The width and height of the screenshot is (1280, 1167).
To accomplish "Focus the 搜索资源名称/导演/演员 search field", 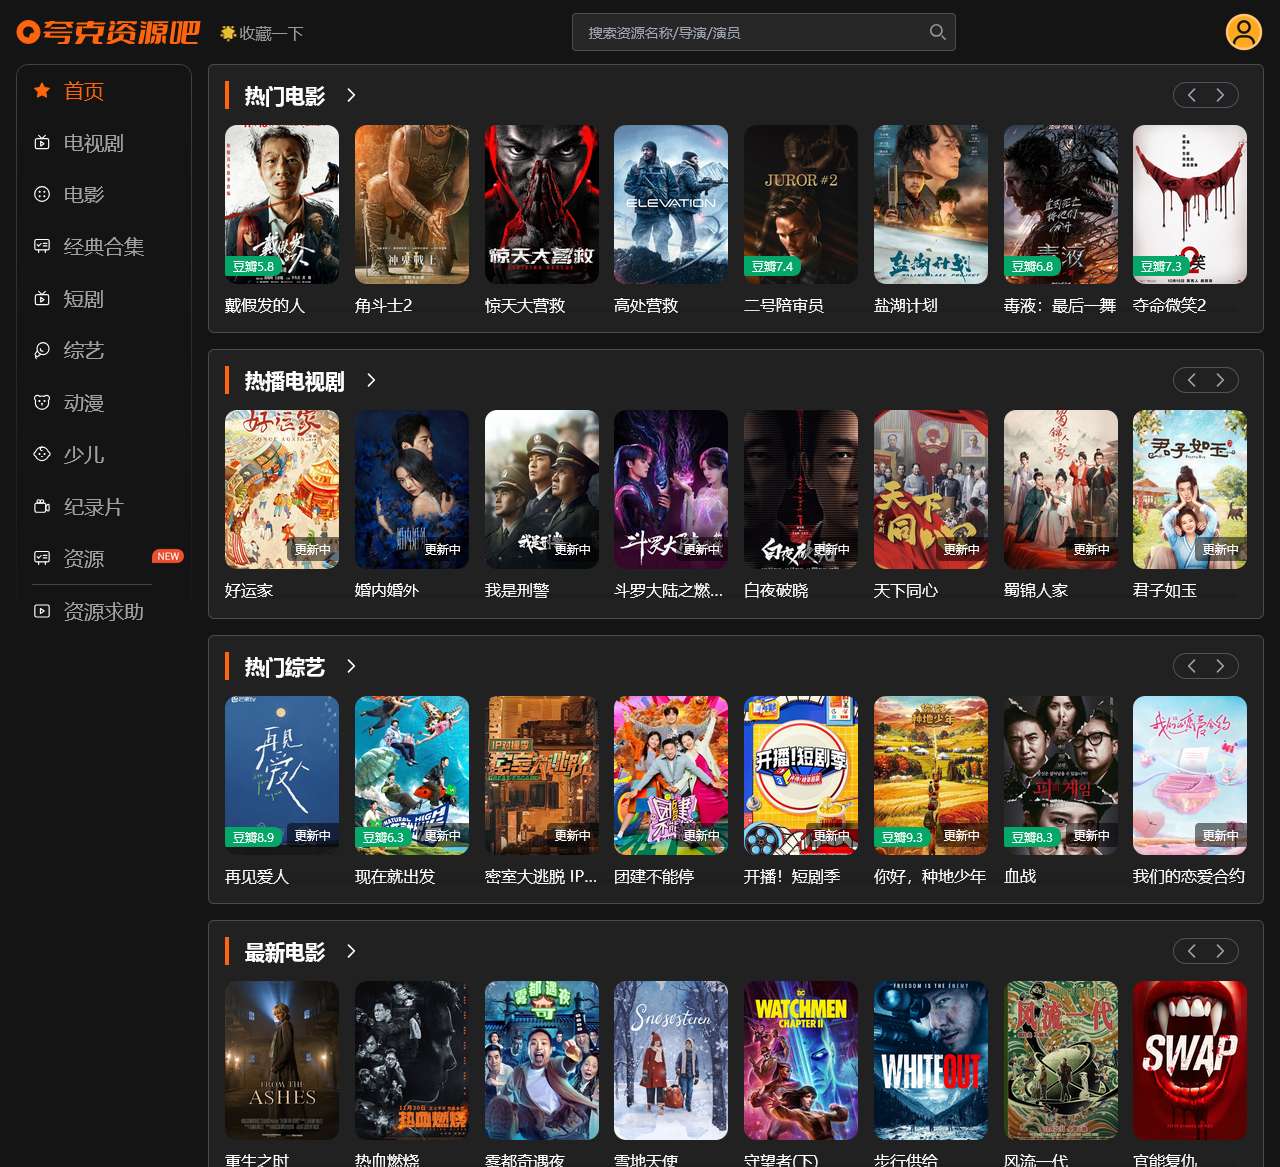I will click(764, 32).
